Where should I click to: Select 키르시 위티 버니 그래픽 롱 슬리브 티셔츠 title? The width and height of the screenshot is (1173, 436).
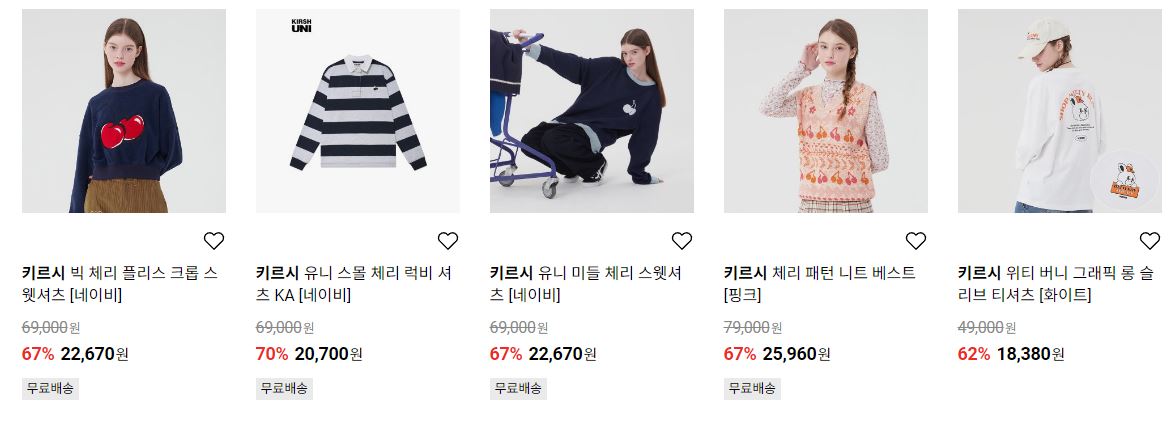tap(1056, 284)
